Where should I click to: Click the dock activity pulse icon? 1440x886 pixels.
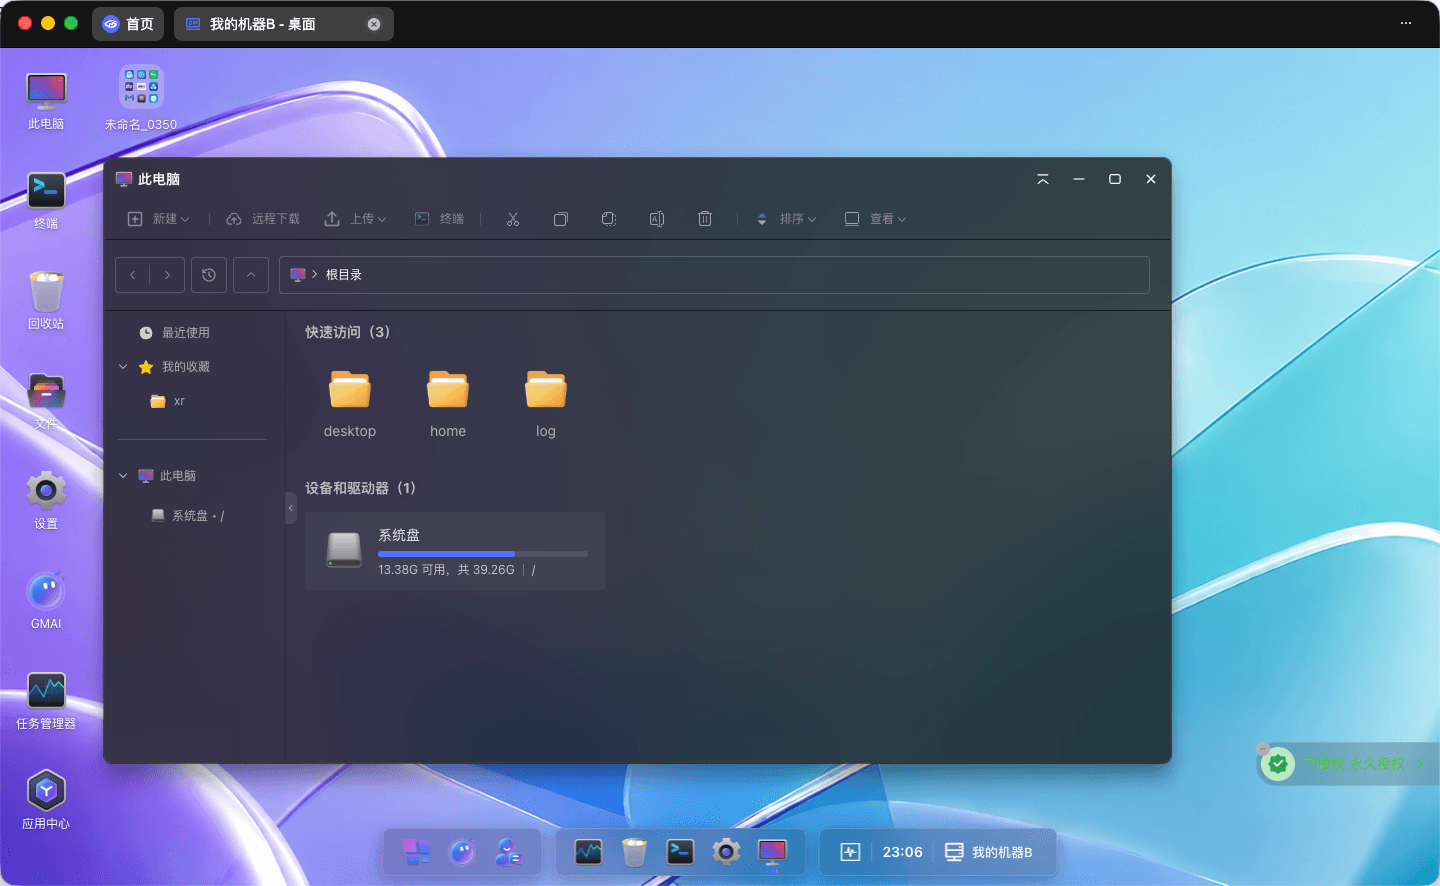(850, 852)
